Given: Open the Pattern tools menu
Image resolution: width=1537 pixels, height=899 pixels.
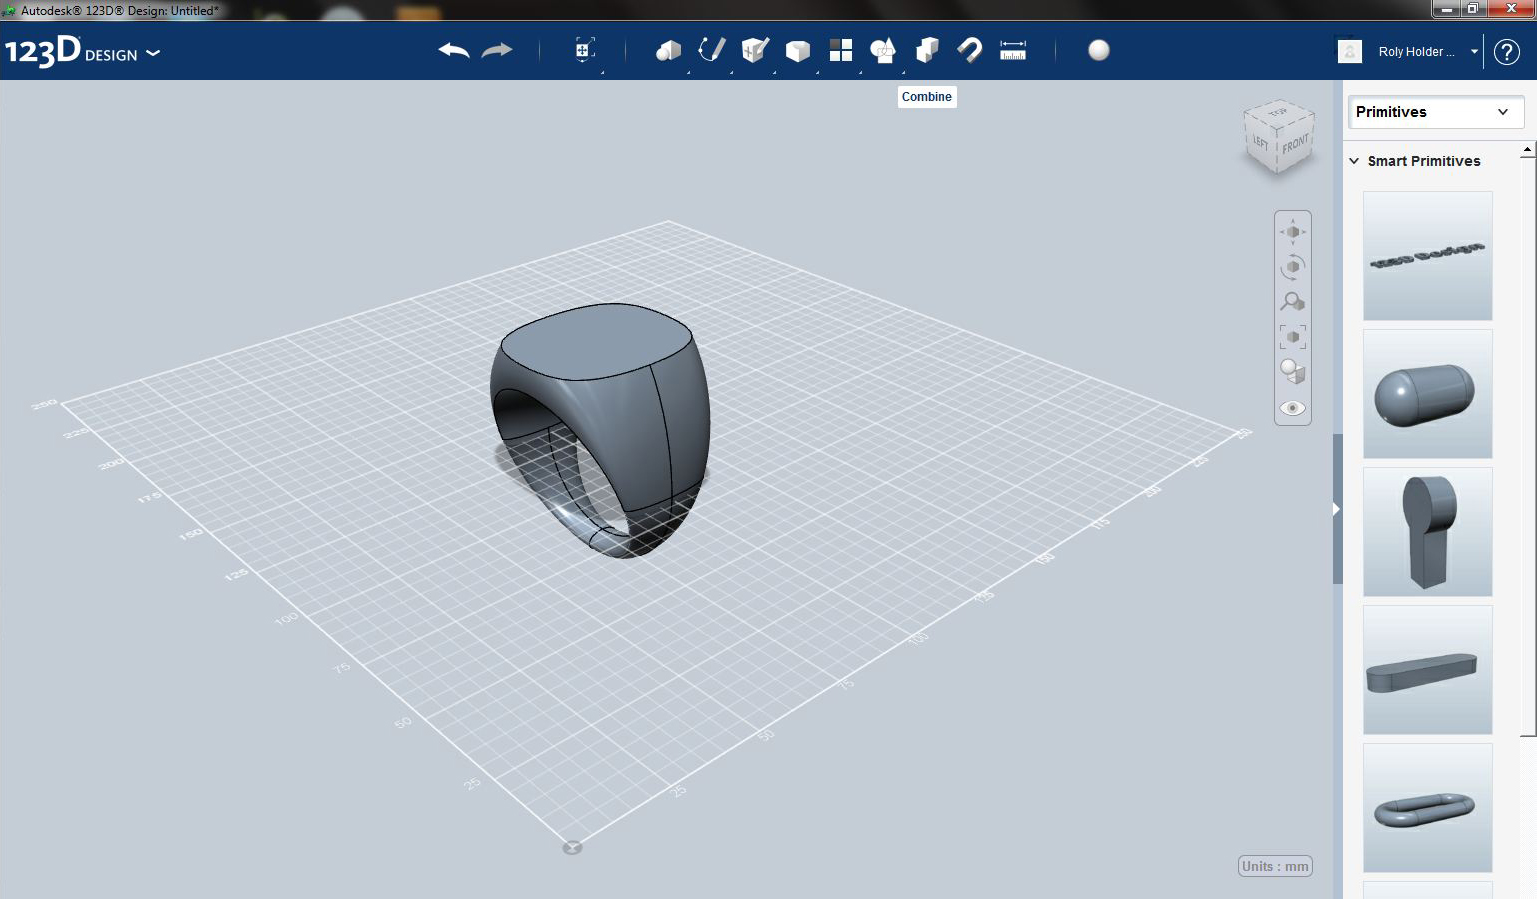Looking at the screenshot, I should [841, 50].
